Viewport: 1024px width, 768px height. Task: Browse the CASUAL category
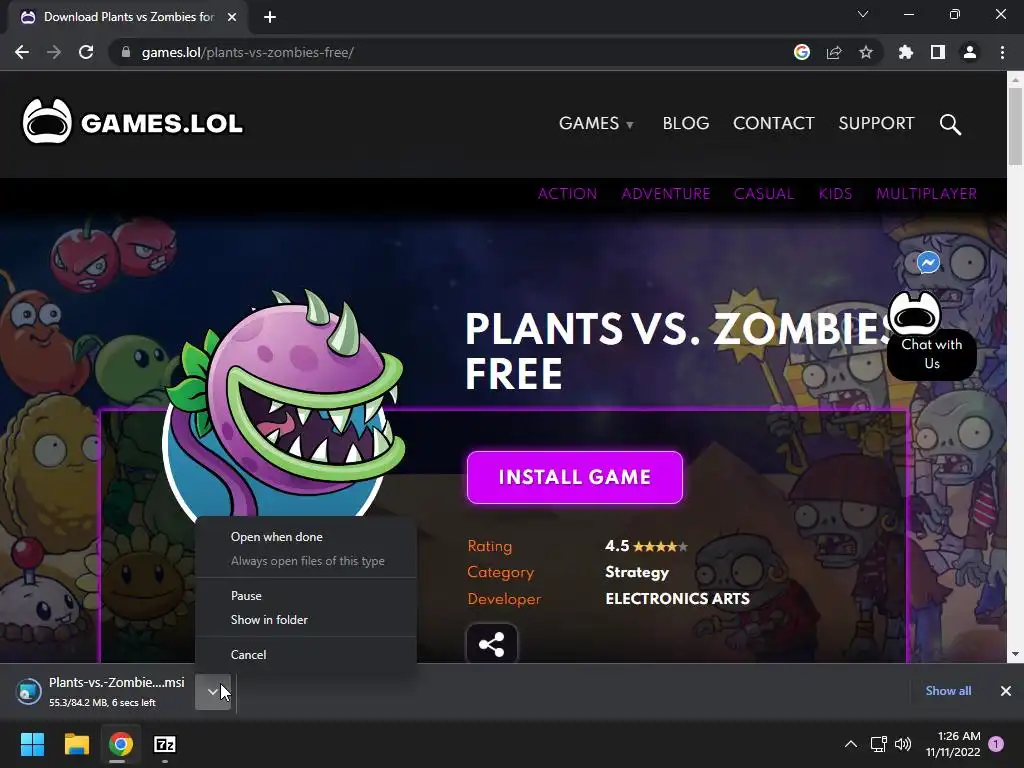click(763, 194)
